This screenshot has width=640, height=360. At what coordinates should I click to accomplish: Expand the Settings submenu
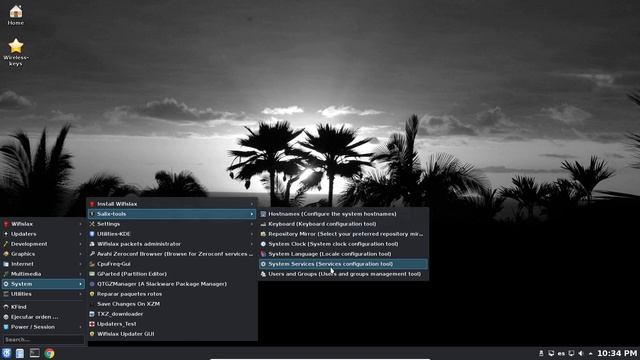coord(172,224)
